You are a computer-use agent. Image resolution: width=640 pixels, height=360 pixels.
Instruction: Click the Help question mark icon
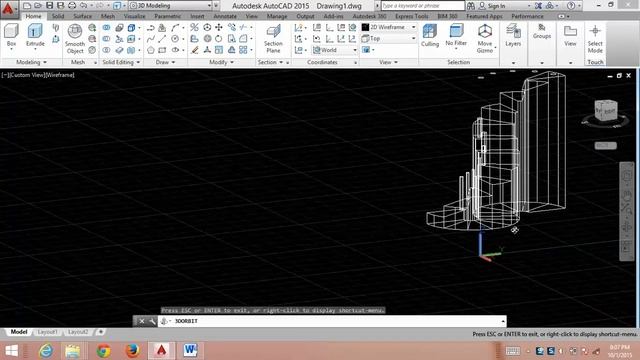pos(571,6)
